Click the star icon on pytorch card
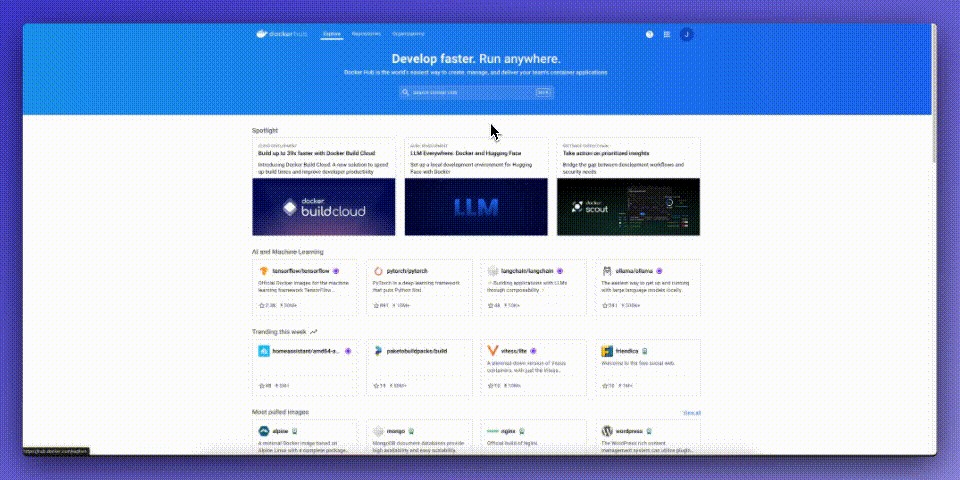Viewport: 960px width, 480px height. point(376,305)
